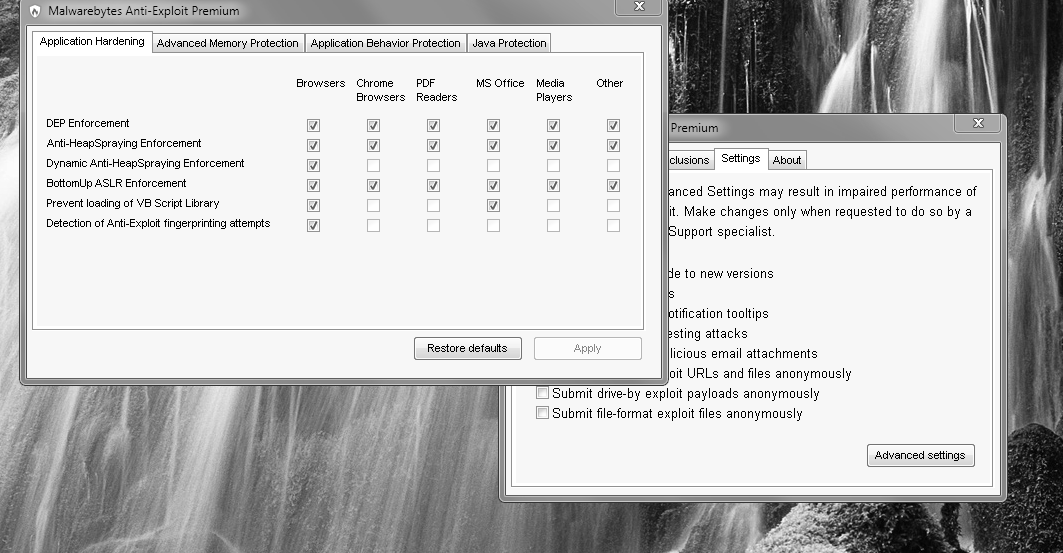1063x553 pixels.
Task: Click the MS Office column header
Action: coord(500,83)
